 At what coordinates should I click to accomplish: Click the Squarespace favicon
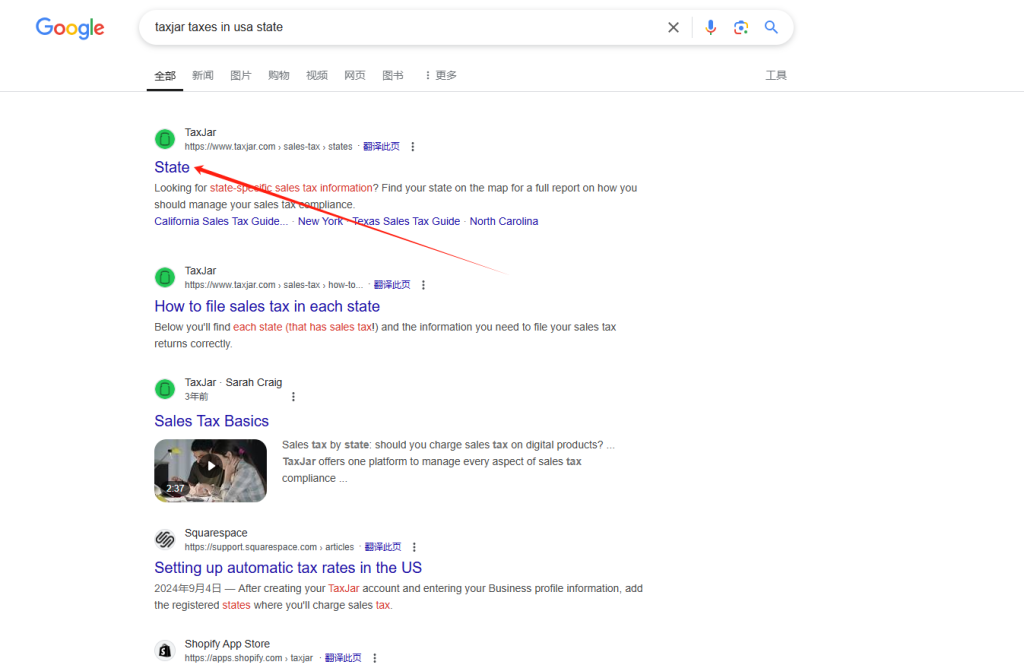pos(165,540)
